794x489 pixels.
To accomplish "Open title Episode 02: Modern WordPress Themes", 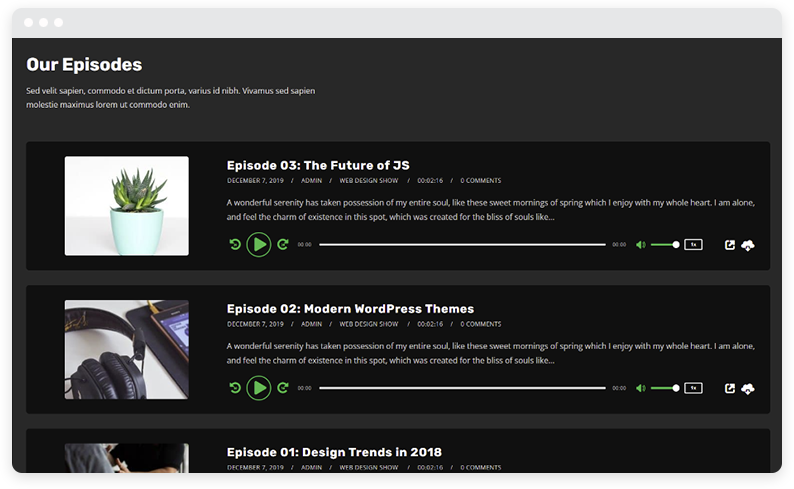I will pyautogui.click(x=350, y=309).
